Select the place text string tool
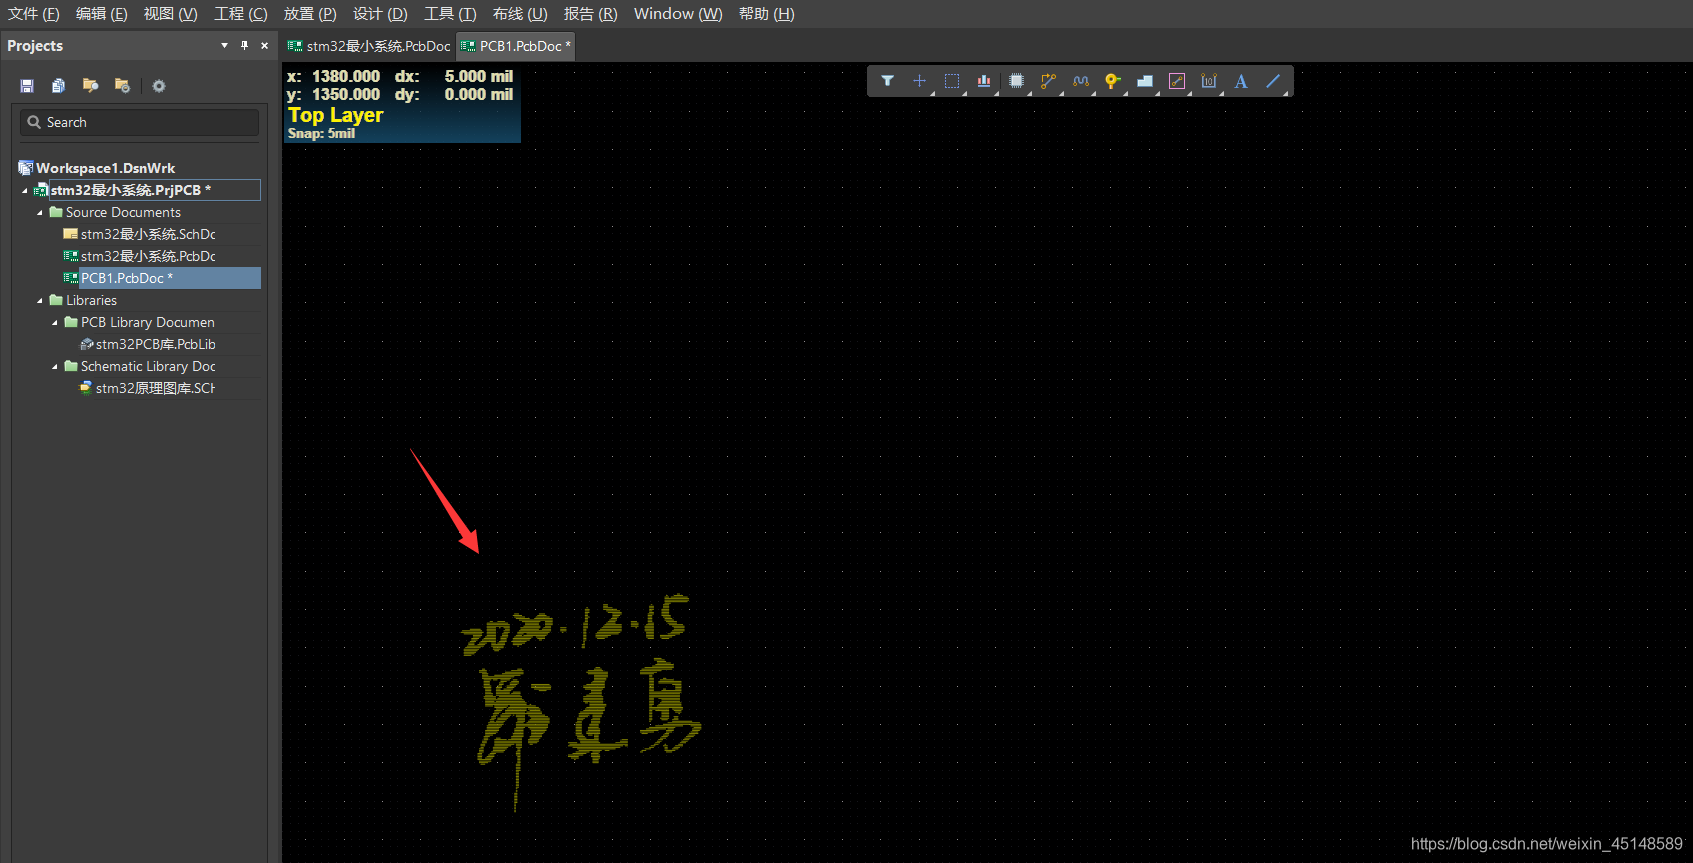 [1241, 81]
